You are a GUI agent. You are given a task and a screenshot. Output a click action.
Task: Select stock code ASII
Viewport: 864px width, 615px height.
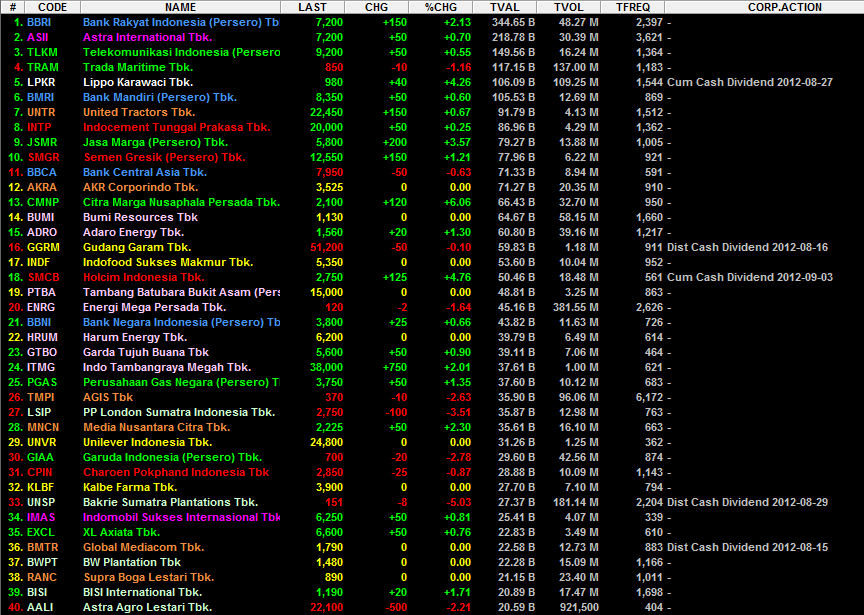37,37
